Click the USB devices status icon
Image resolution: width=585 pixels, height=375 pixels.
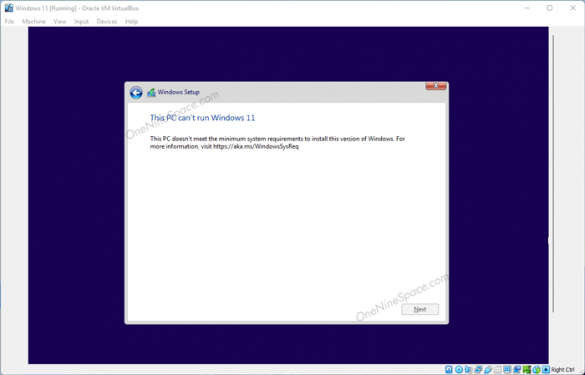pyautogui.click(x=488, y=369)
